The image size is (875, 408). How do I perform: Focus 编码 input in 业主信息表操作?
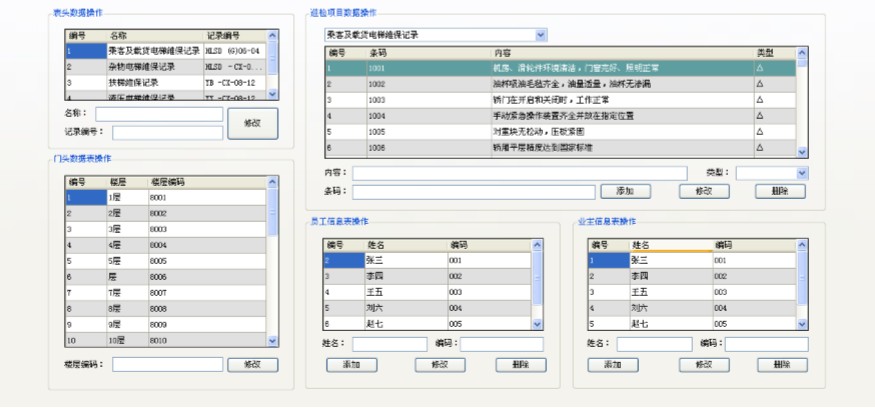click(767, 344)
